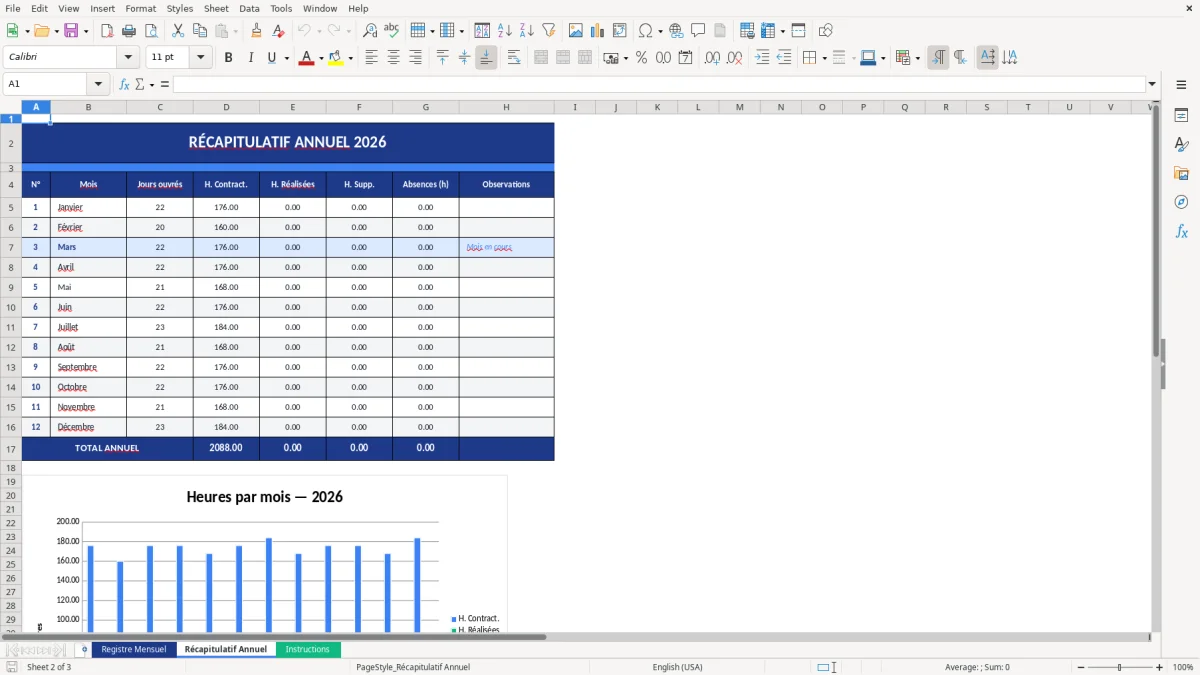
Task: Toggle Bold formatting
Action: tap(229, 58)
